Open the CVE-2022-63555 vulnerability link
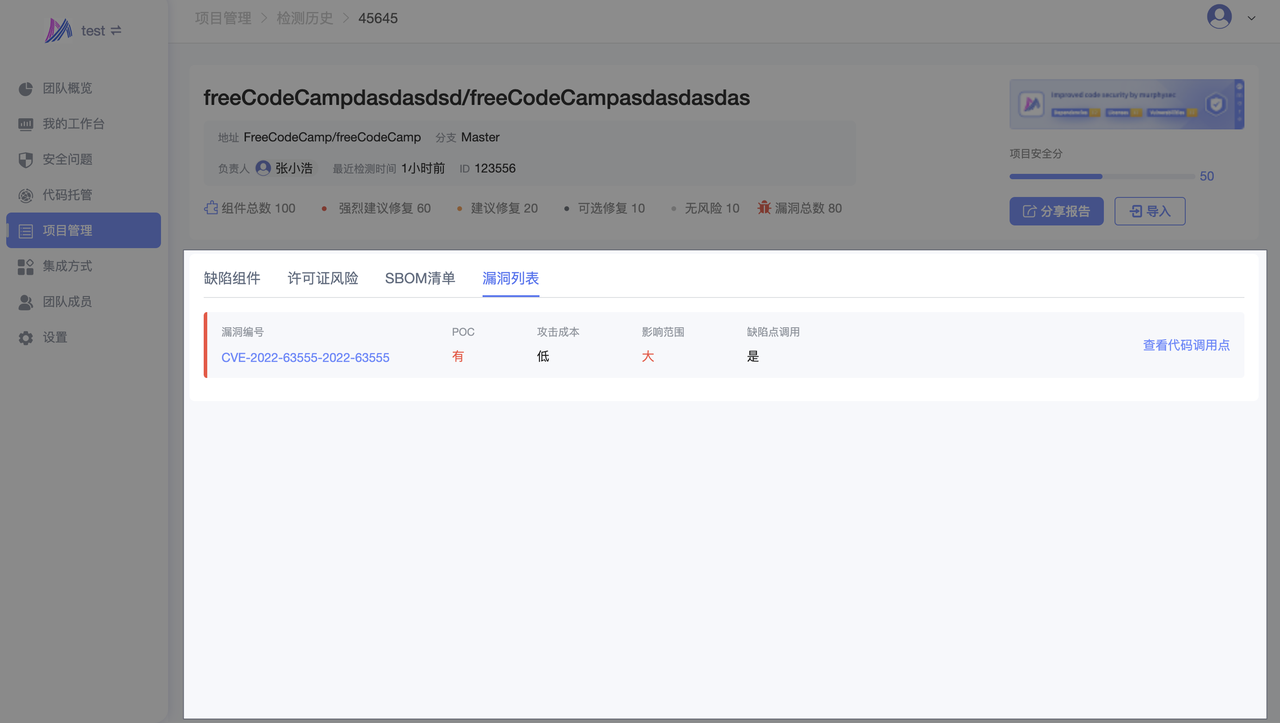The width and height of the screenshot is (1280, 723). click(x=305, y=357)
